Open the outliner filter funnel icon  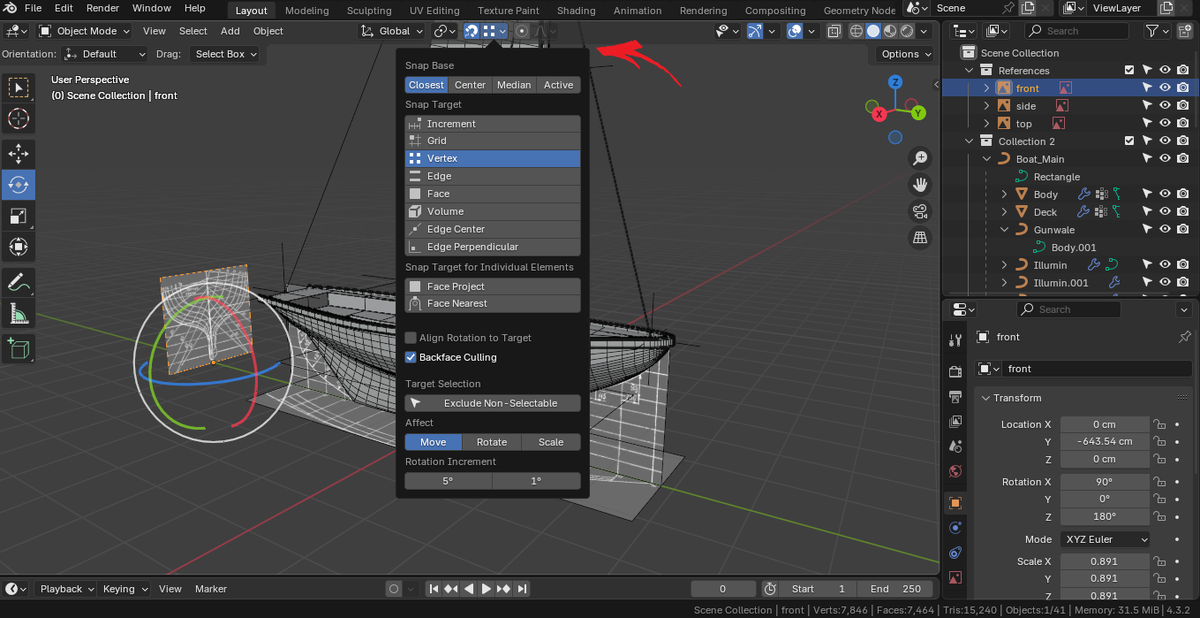pyautogui.click(x=1152, y=31)
